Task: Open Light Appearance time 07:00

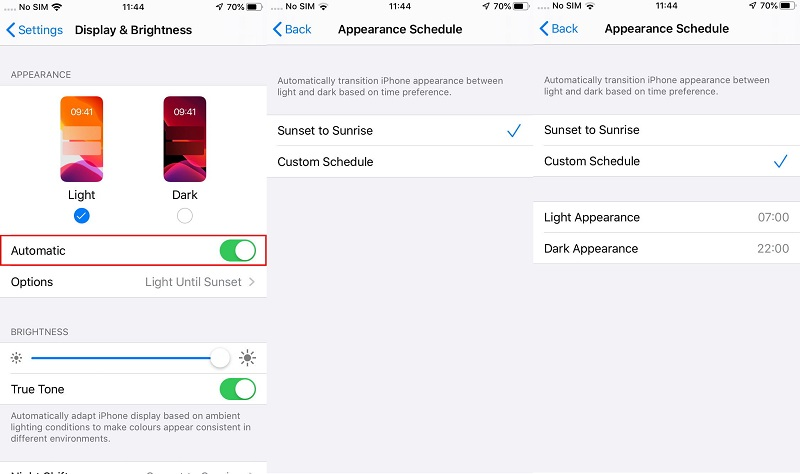Action: [666, 217]
